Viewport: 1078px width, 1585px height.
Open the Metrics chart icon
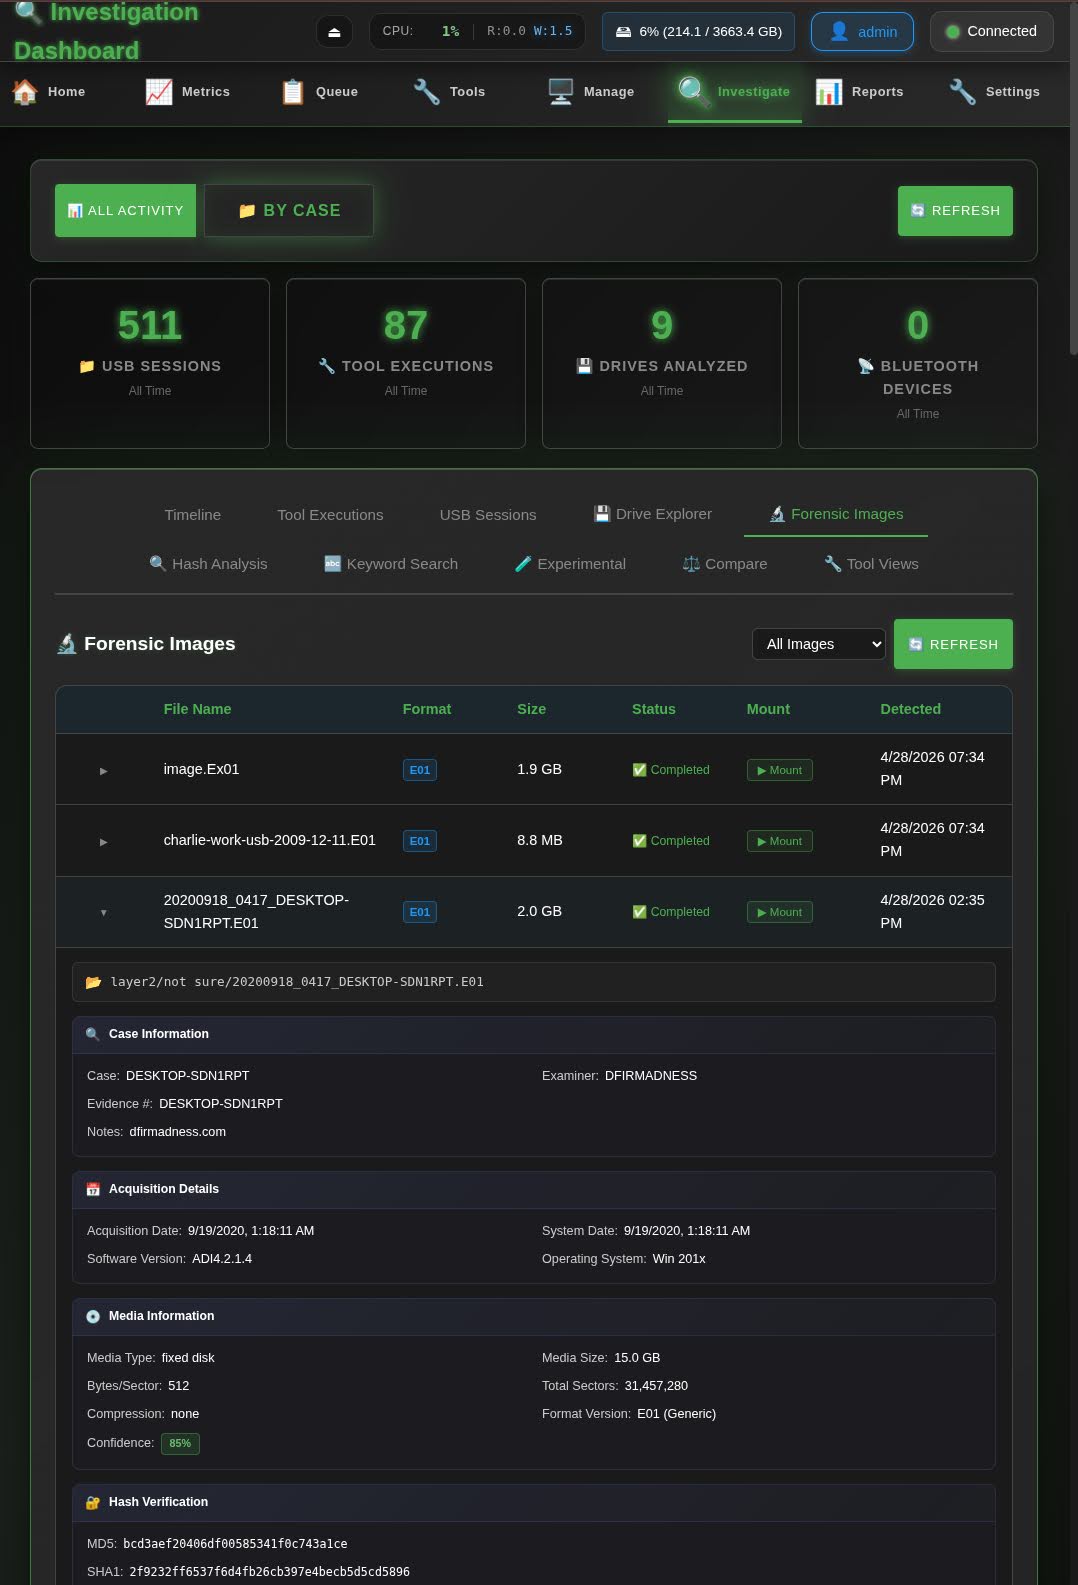point(159,92)
